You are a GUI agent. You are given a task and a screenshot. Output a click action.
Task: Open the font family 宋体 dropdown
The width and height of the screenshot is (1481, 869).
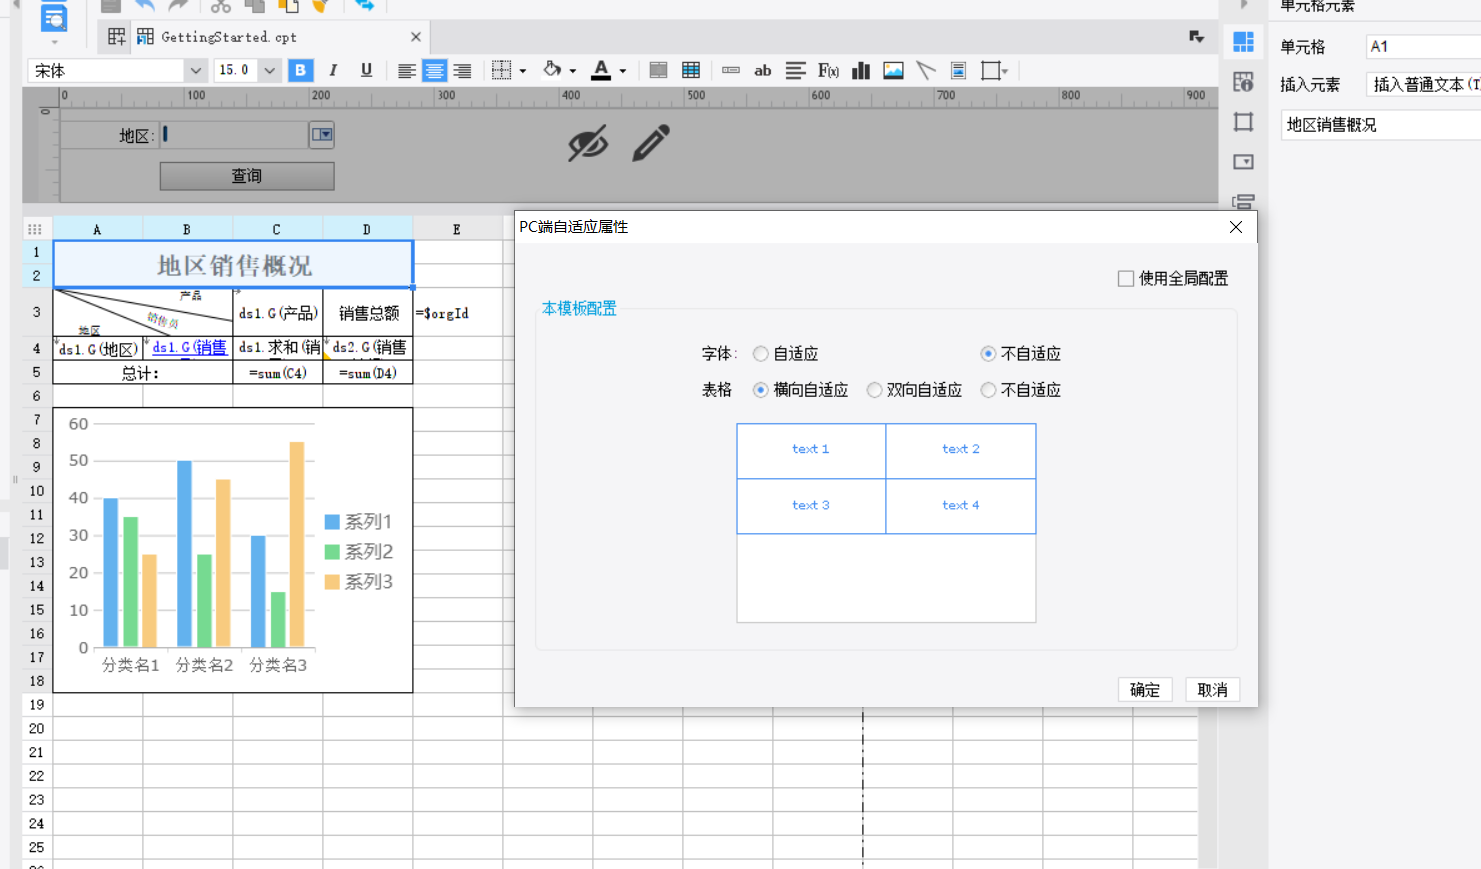point(195,70)
